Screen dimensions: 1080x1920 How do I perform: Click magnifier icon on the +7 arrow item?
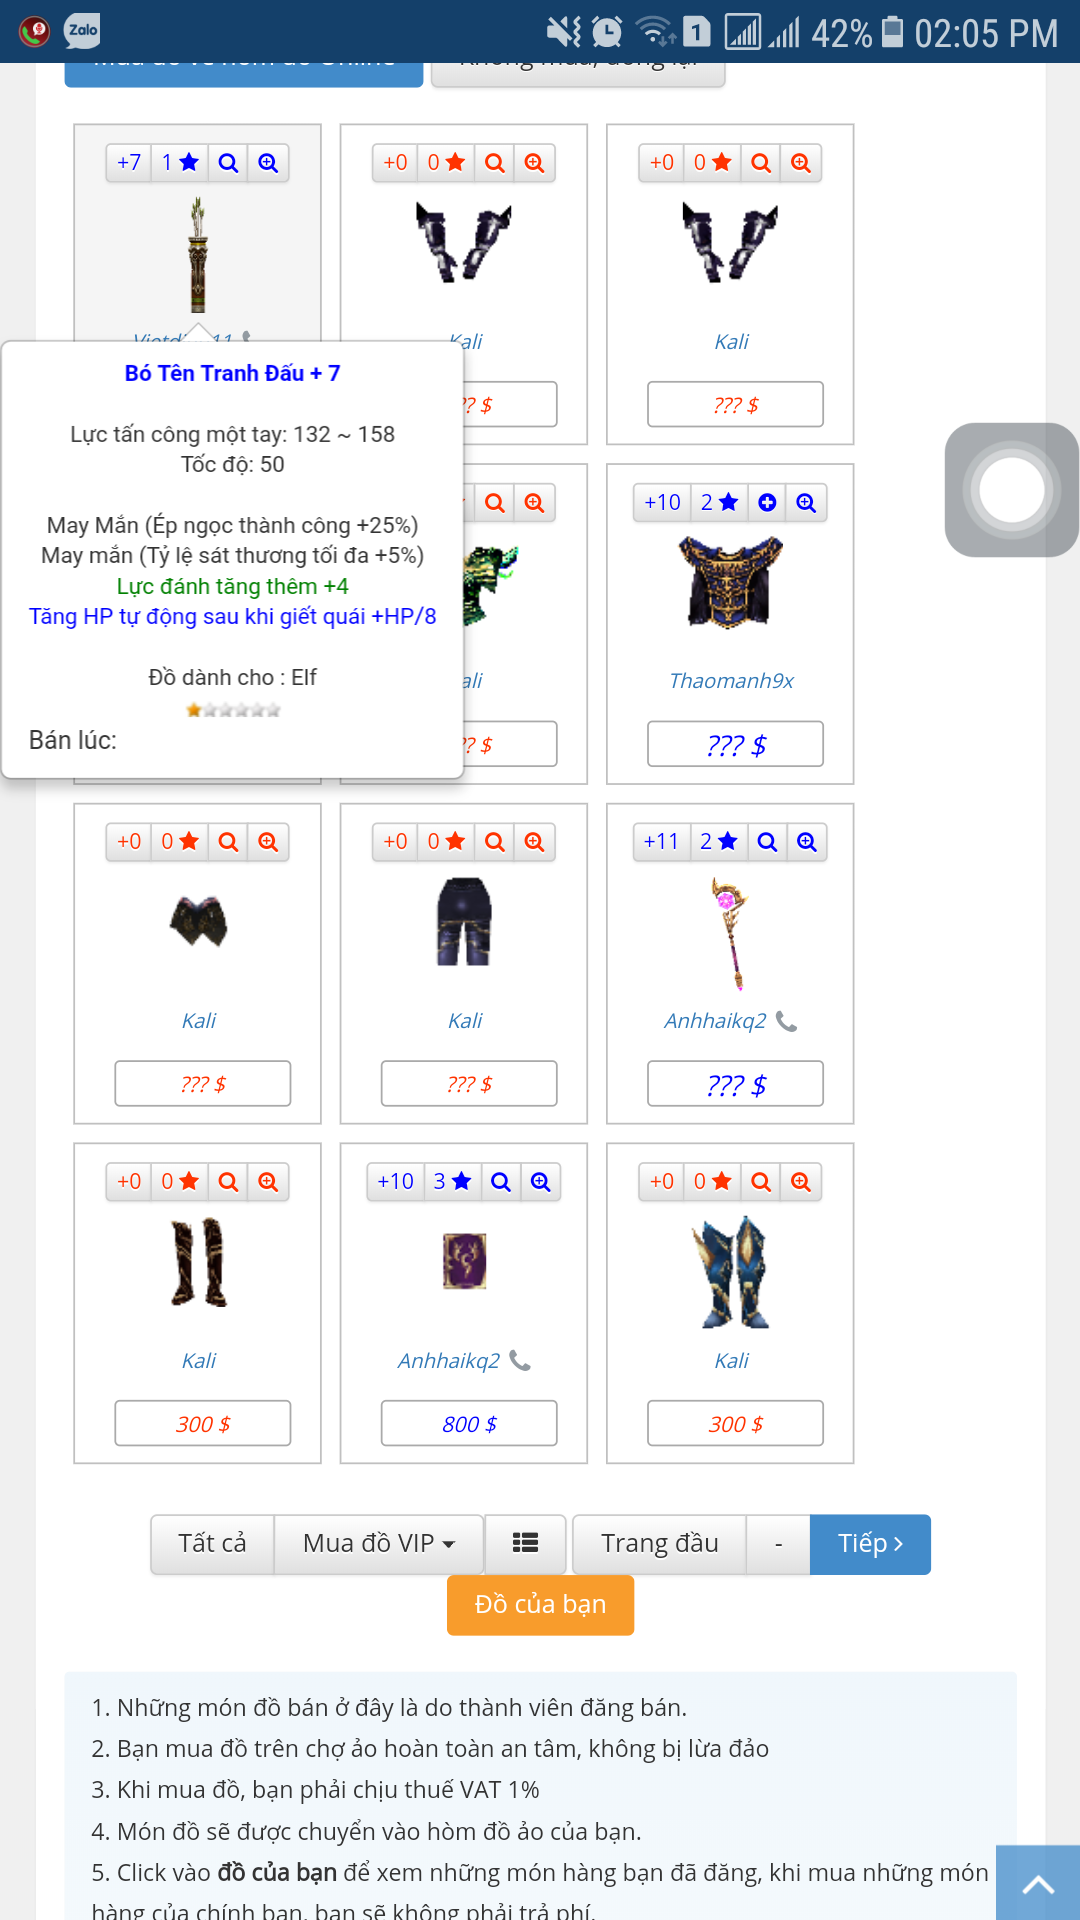point(228,163)
